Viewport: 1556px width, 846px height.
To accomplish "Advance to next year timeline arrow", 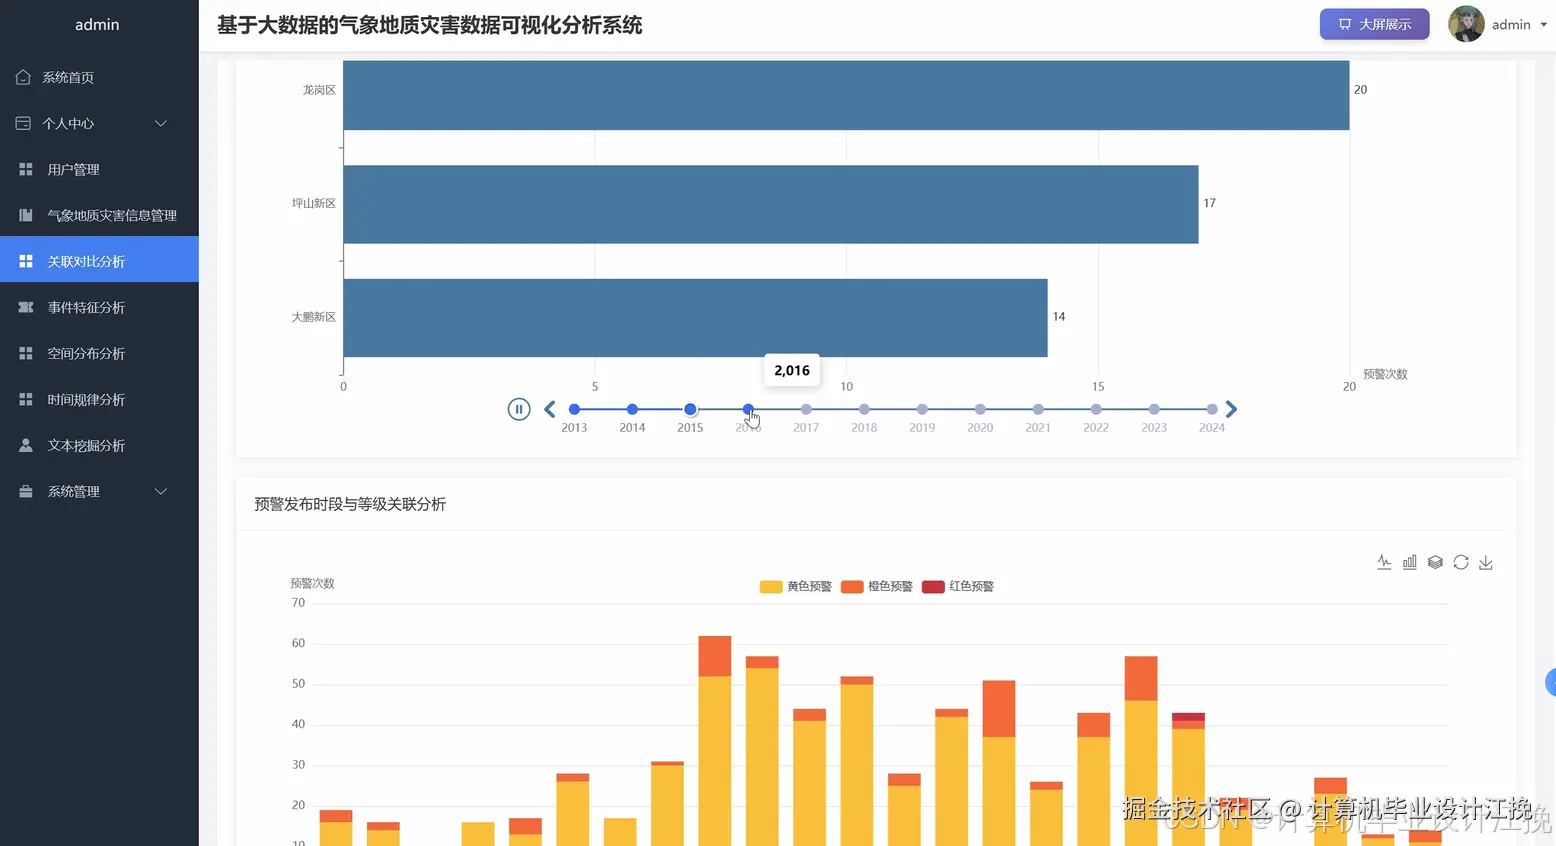I will [x=1231, y=409].
